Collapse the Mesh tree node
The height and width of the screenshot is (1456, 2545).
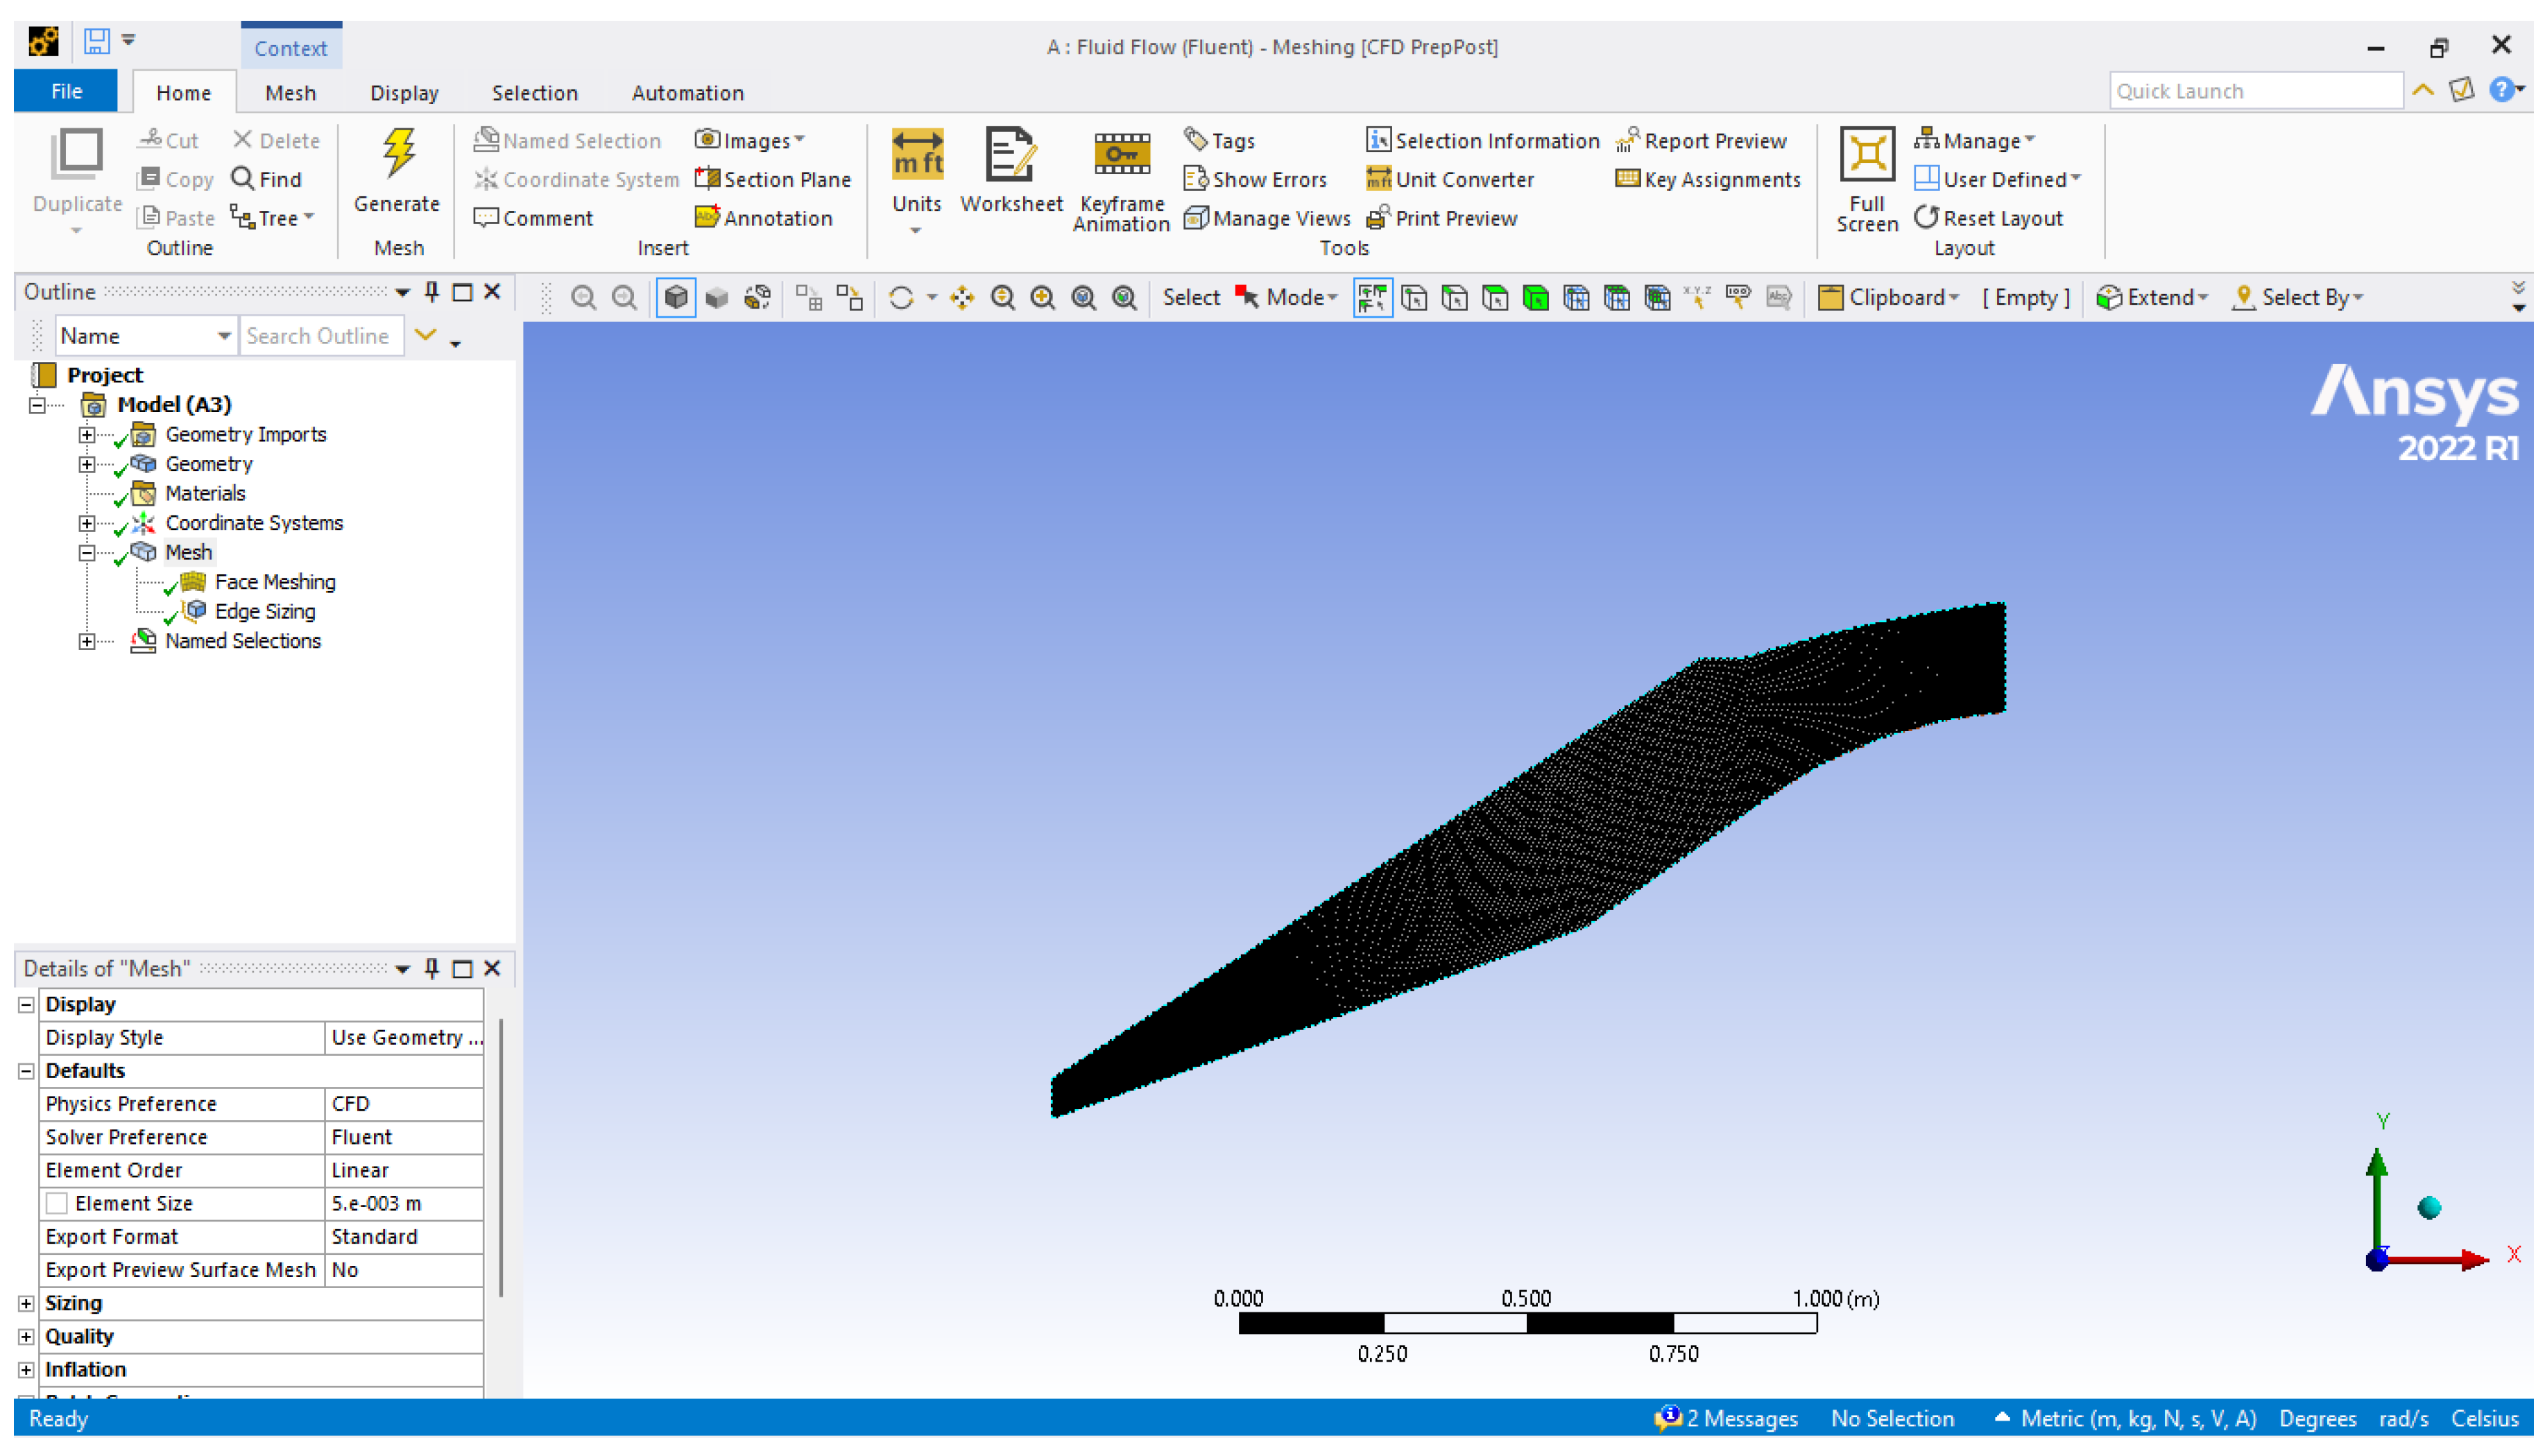[x=87, y=552]
